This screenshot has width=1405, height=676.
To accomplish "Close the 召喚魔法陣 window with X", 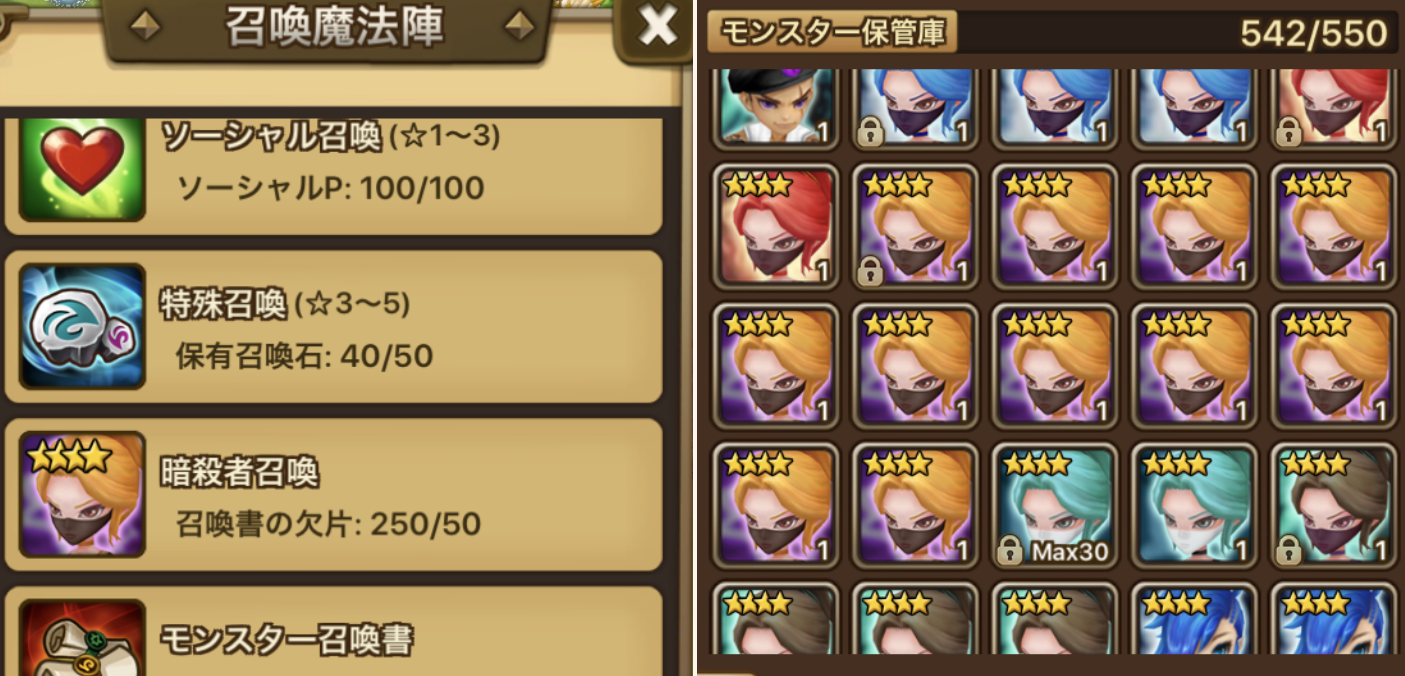I will tap(657, 28).
